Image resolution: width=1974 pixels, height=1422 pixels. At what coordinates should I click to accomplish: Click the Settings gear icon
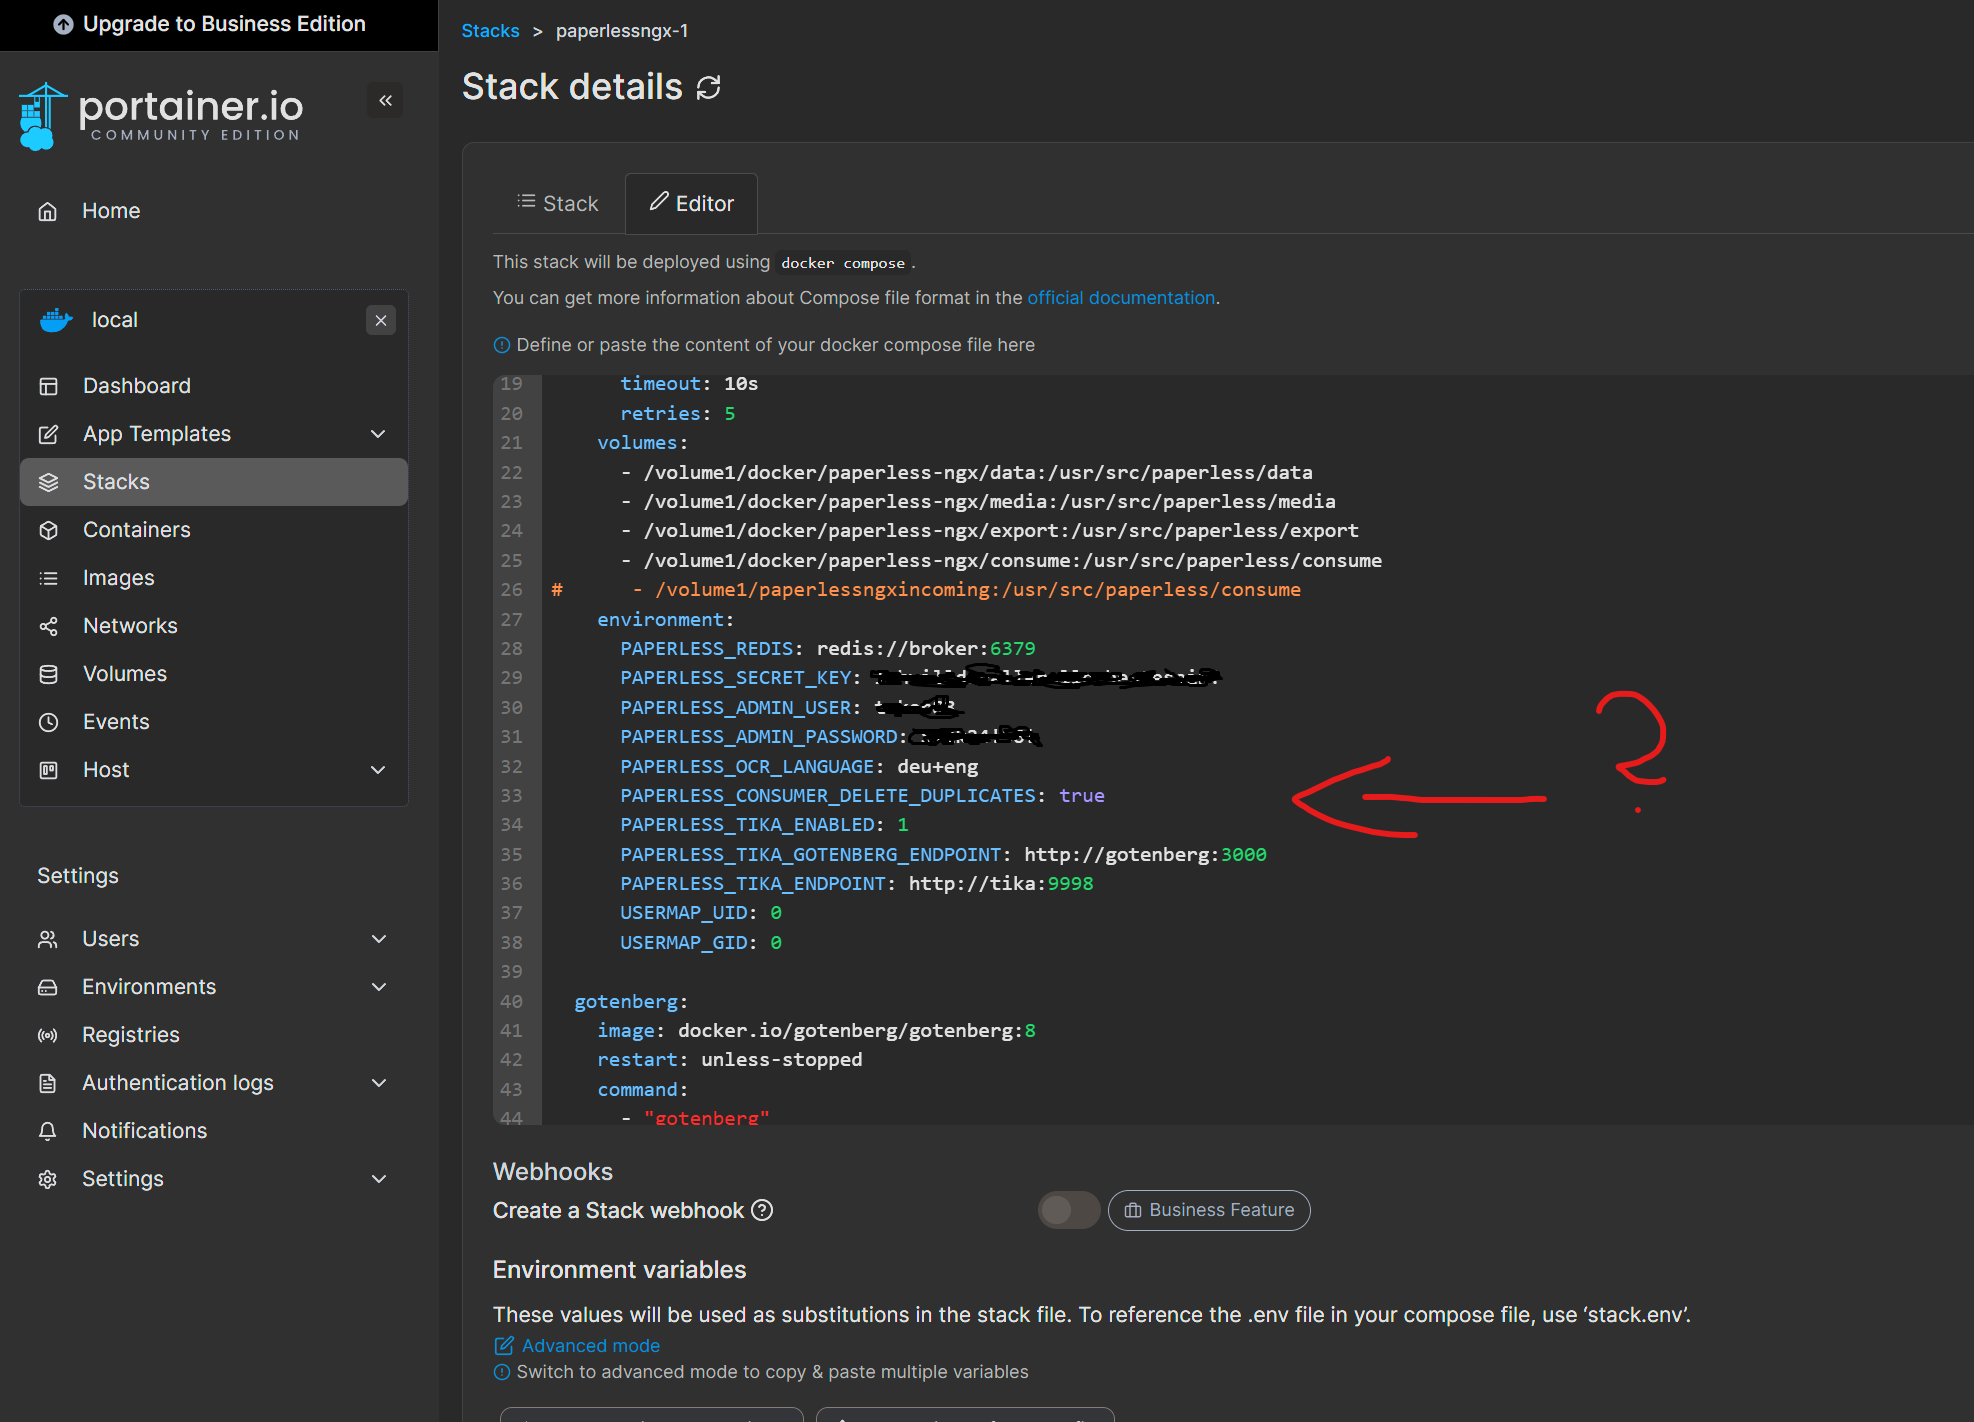(x=47, y=1179)
